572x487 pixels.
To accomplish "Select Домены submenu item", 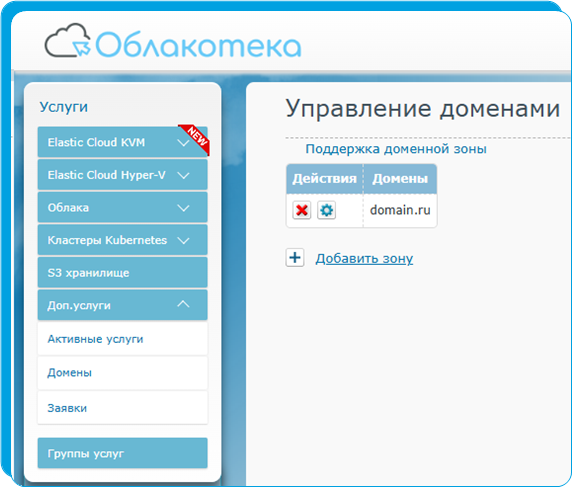I will tap(123, 373).
